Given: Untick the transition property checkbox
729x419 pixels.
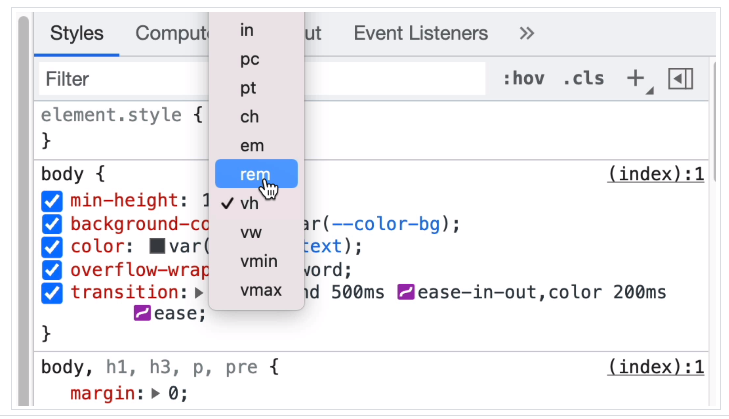Looking at the screenshot, I should pyautogui.click(x=52, y=293).
